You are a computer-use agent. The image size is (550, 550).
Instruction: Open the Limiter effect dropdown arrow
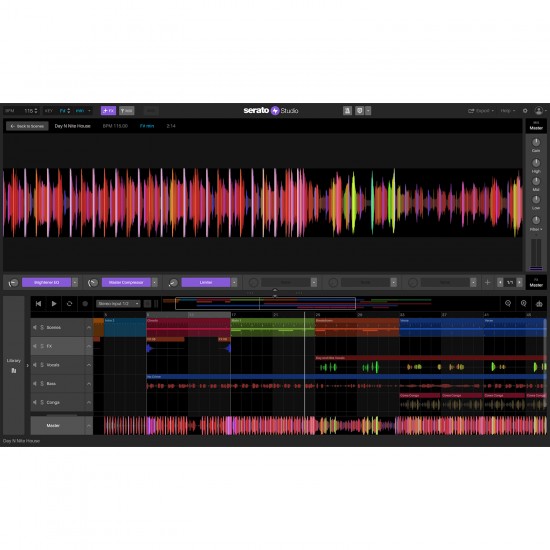234,282
